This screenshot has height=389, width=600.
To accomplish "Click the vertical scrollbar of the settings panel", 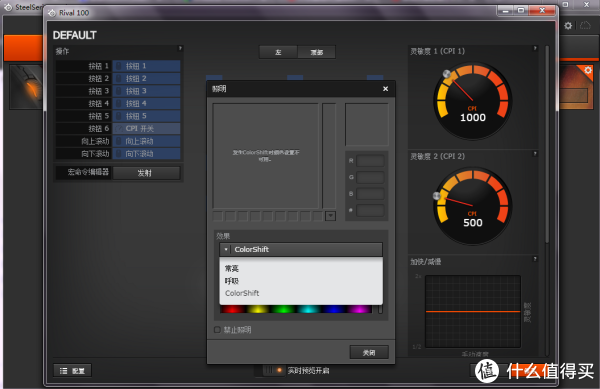I will 547,145.
